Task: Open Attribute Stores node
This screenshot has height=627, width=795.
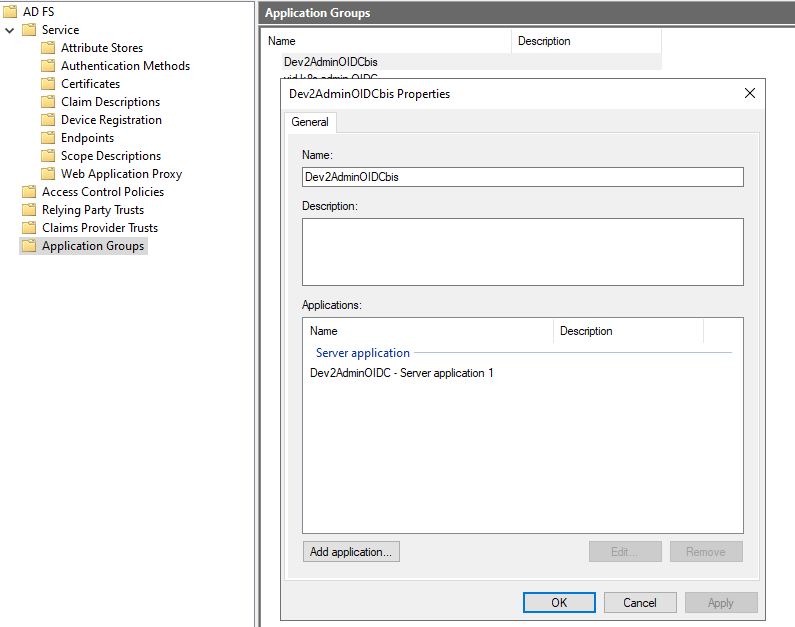Action: 102,48
